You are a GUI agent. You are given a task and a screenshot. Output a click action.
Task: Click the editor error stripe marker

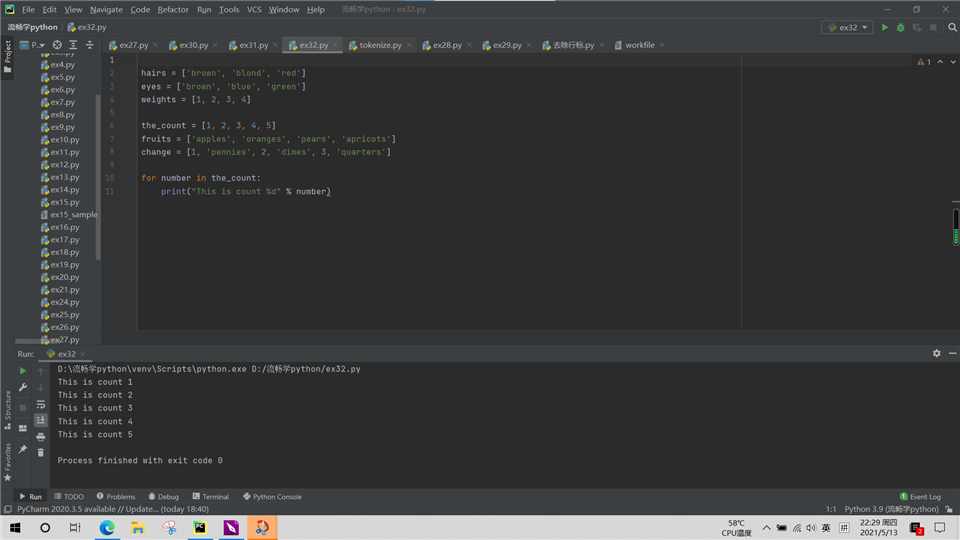(x=956, y=201)
